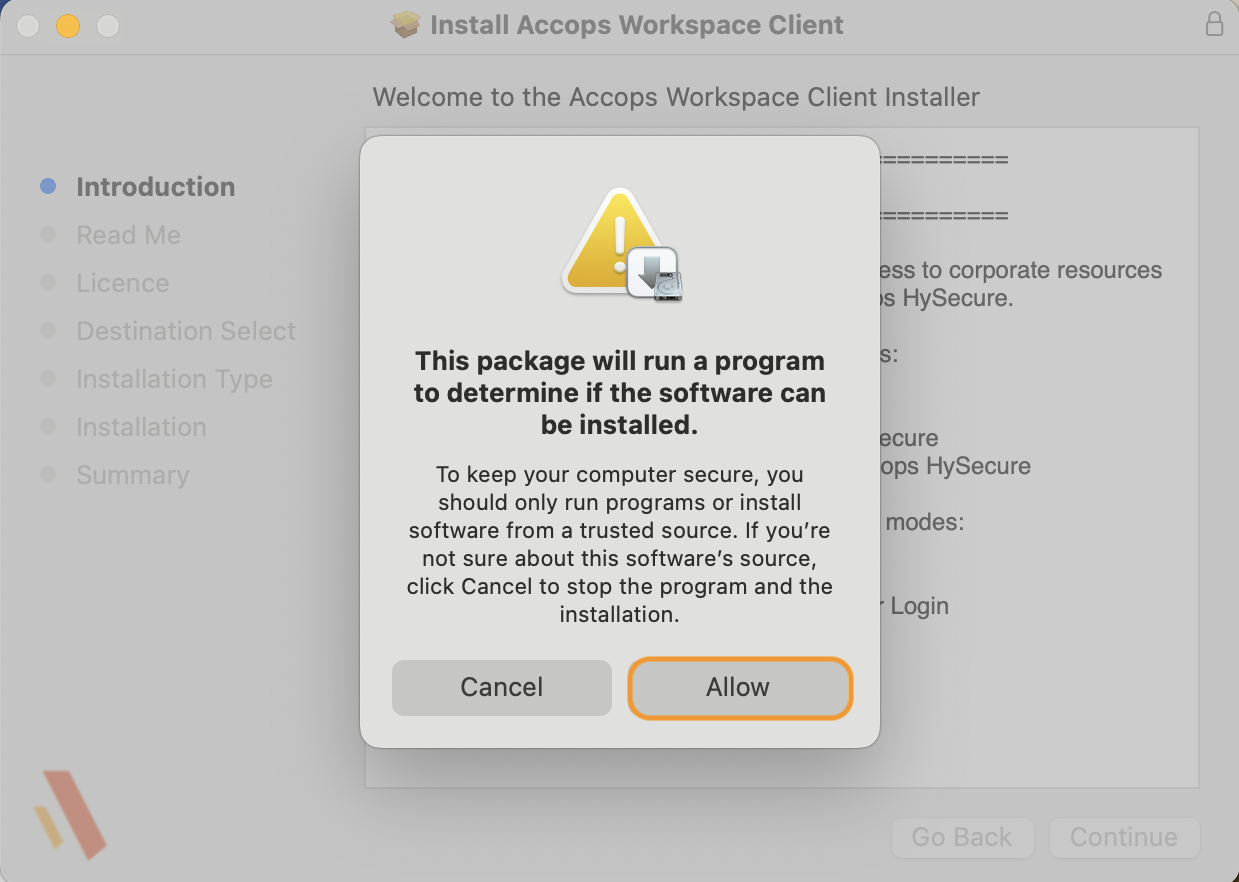The height and width of the screenshot is (882, 1239).
Task: Select the Introduction step in the sidebar
Action: pyautogui.click(x=156, y=187)
